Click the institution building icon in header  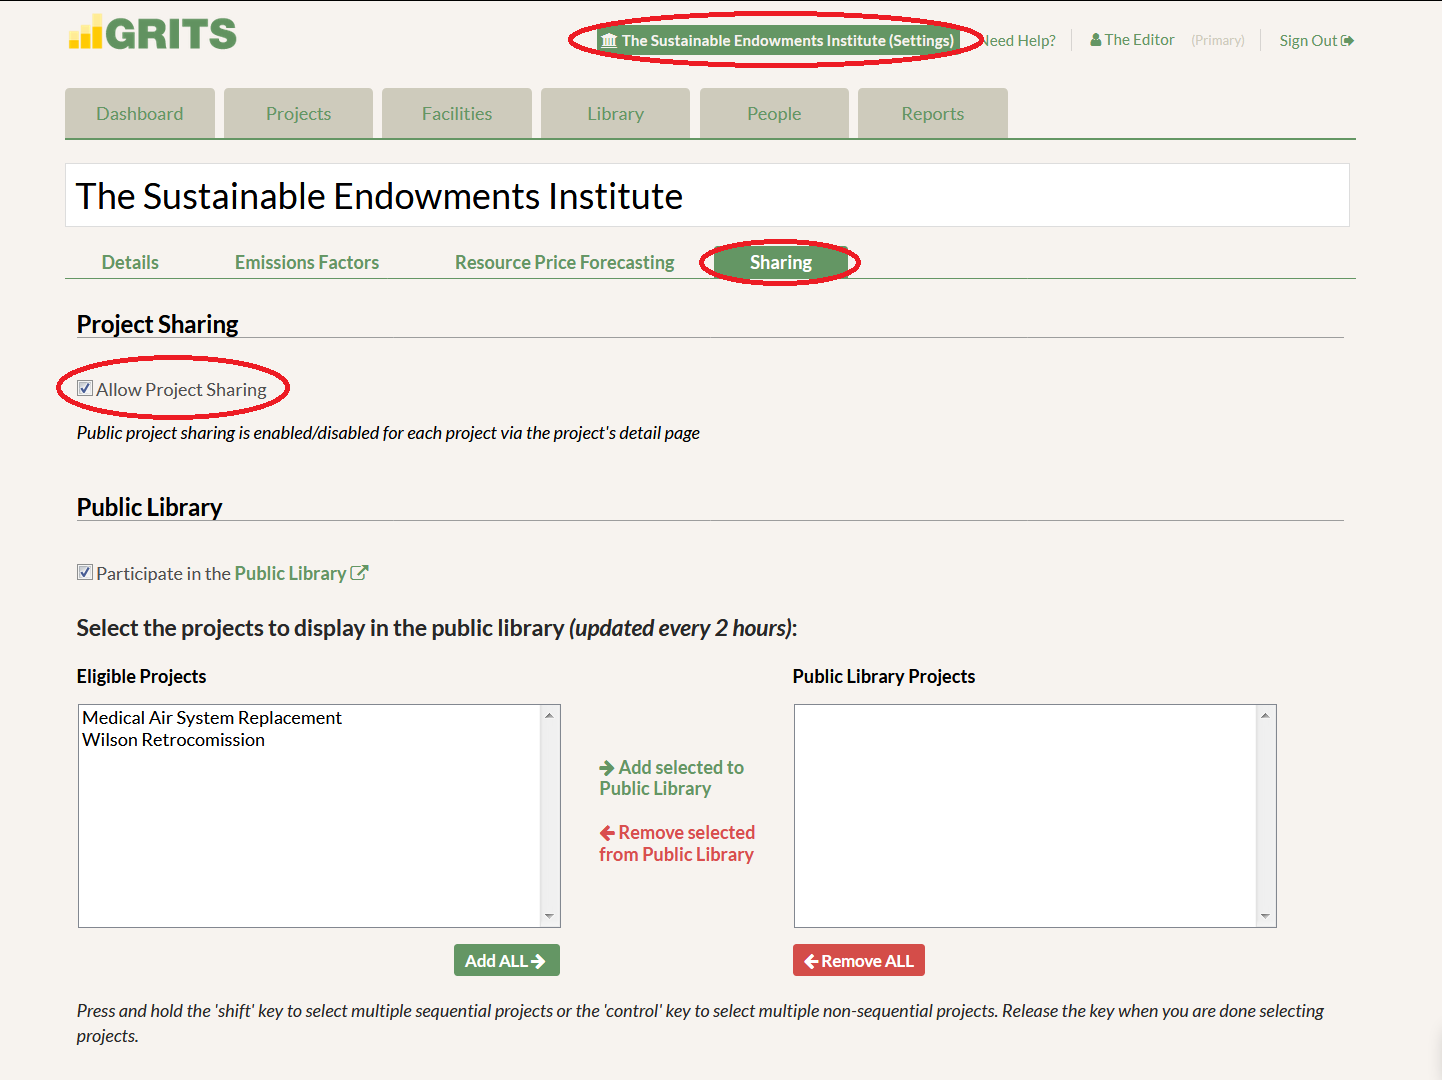point(609,41)
